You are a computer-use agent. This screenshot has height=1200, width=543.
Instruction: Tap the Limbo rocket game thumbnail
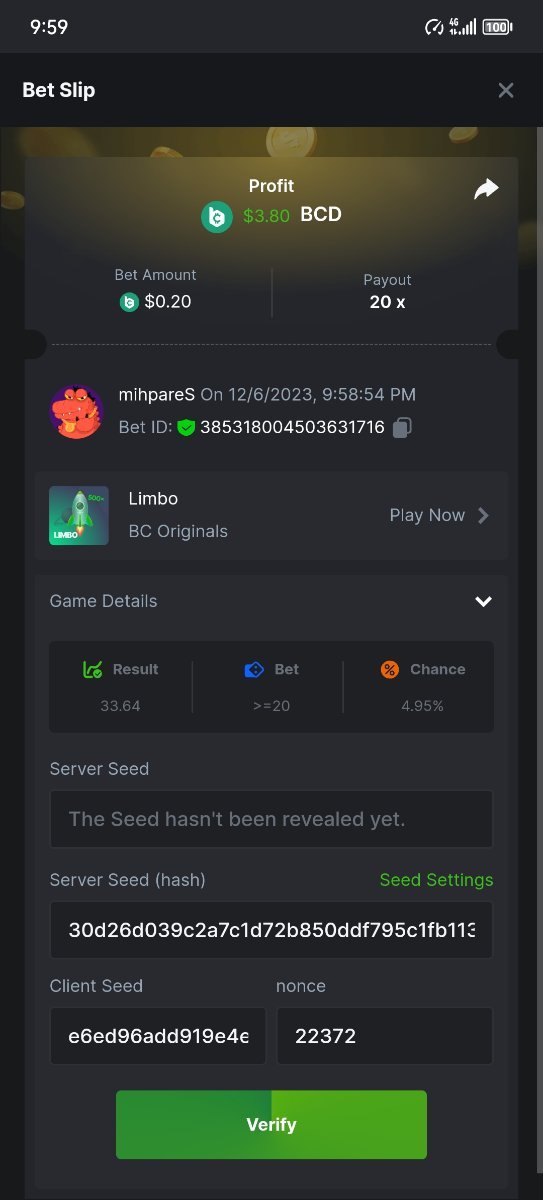coord(79,516)
